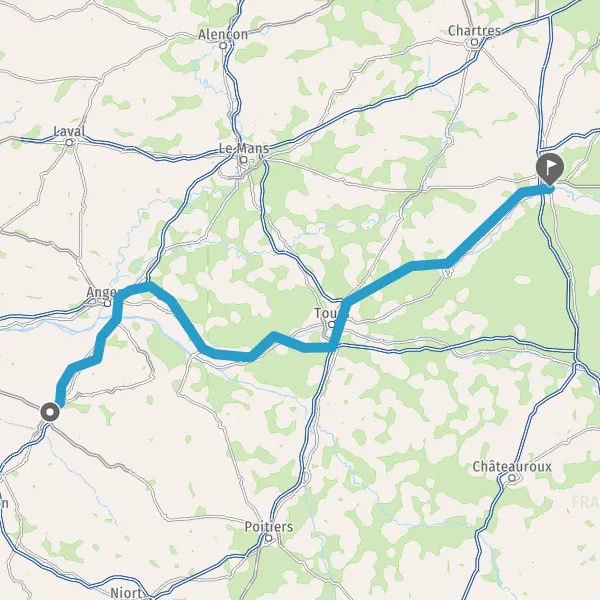
Task: Select the Poitiers city marker
Action: 269,538
